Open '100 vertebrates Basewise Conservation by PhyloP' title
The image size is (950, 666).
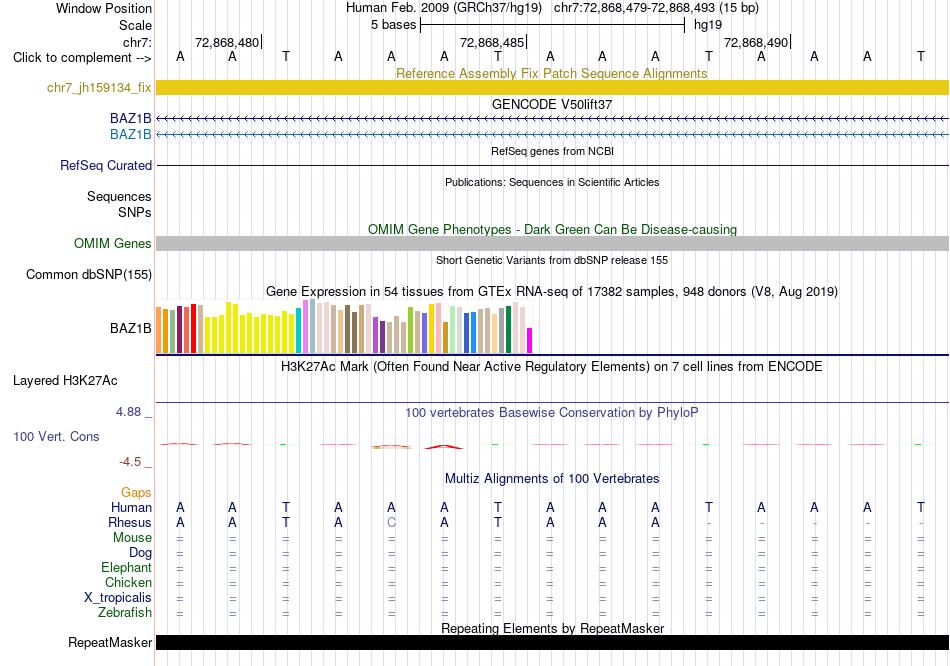[x=551, y=413]
